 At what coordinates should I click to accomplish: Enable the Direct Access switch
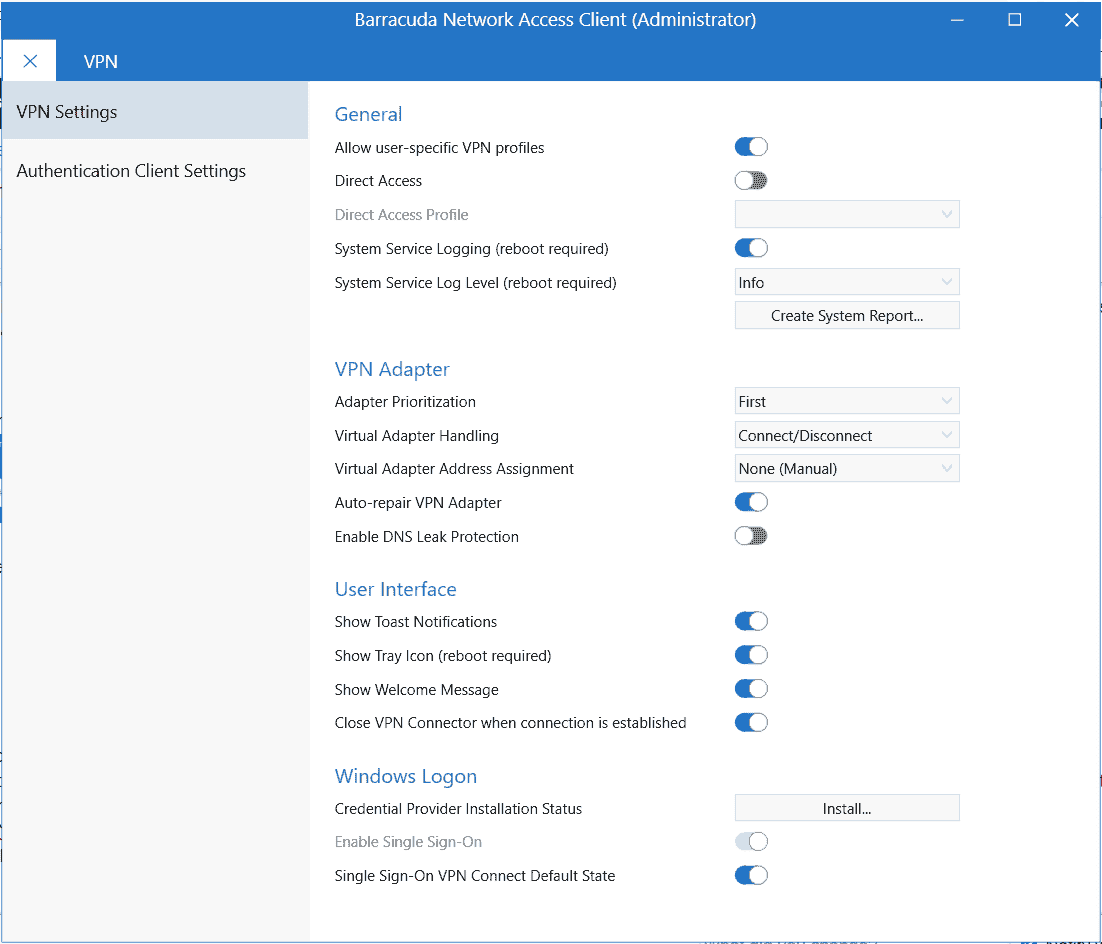[751, 181]
